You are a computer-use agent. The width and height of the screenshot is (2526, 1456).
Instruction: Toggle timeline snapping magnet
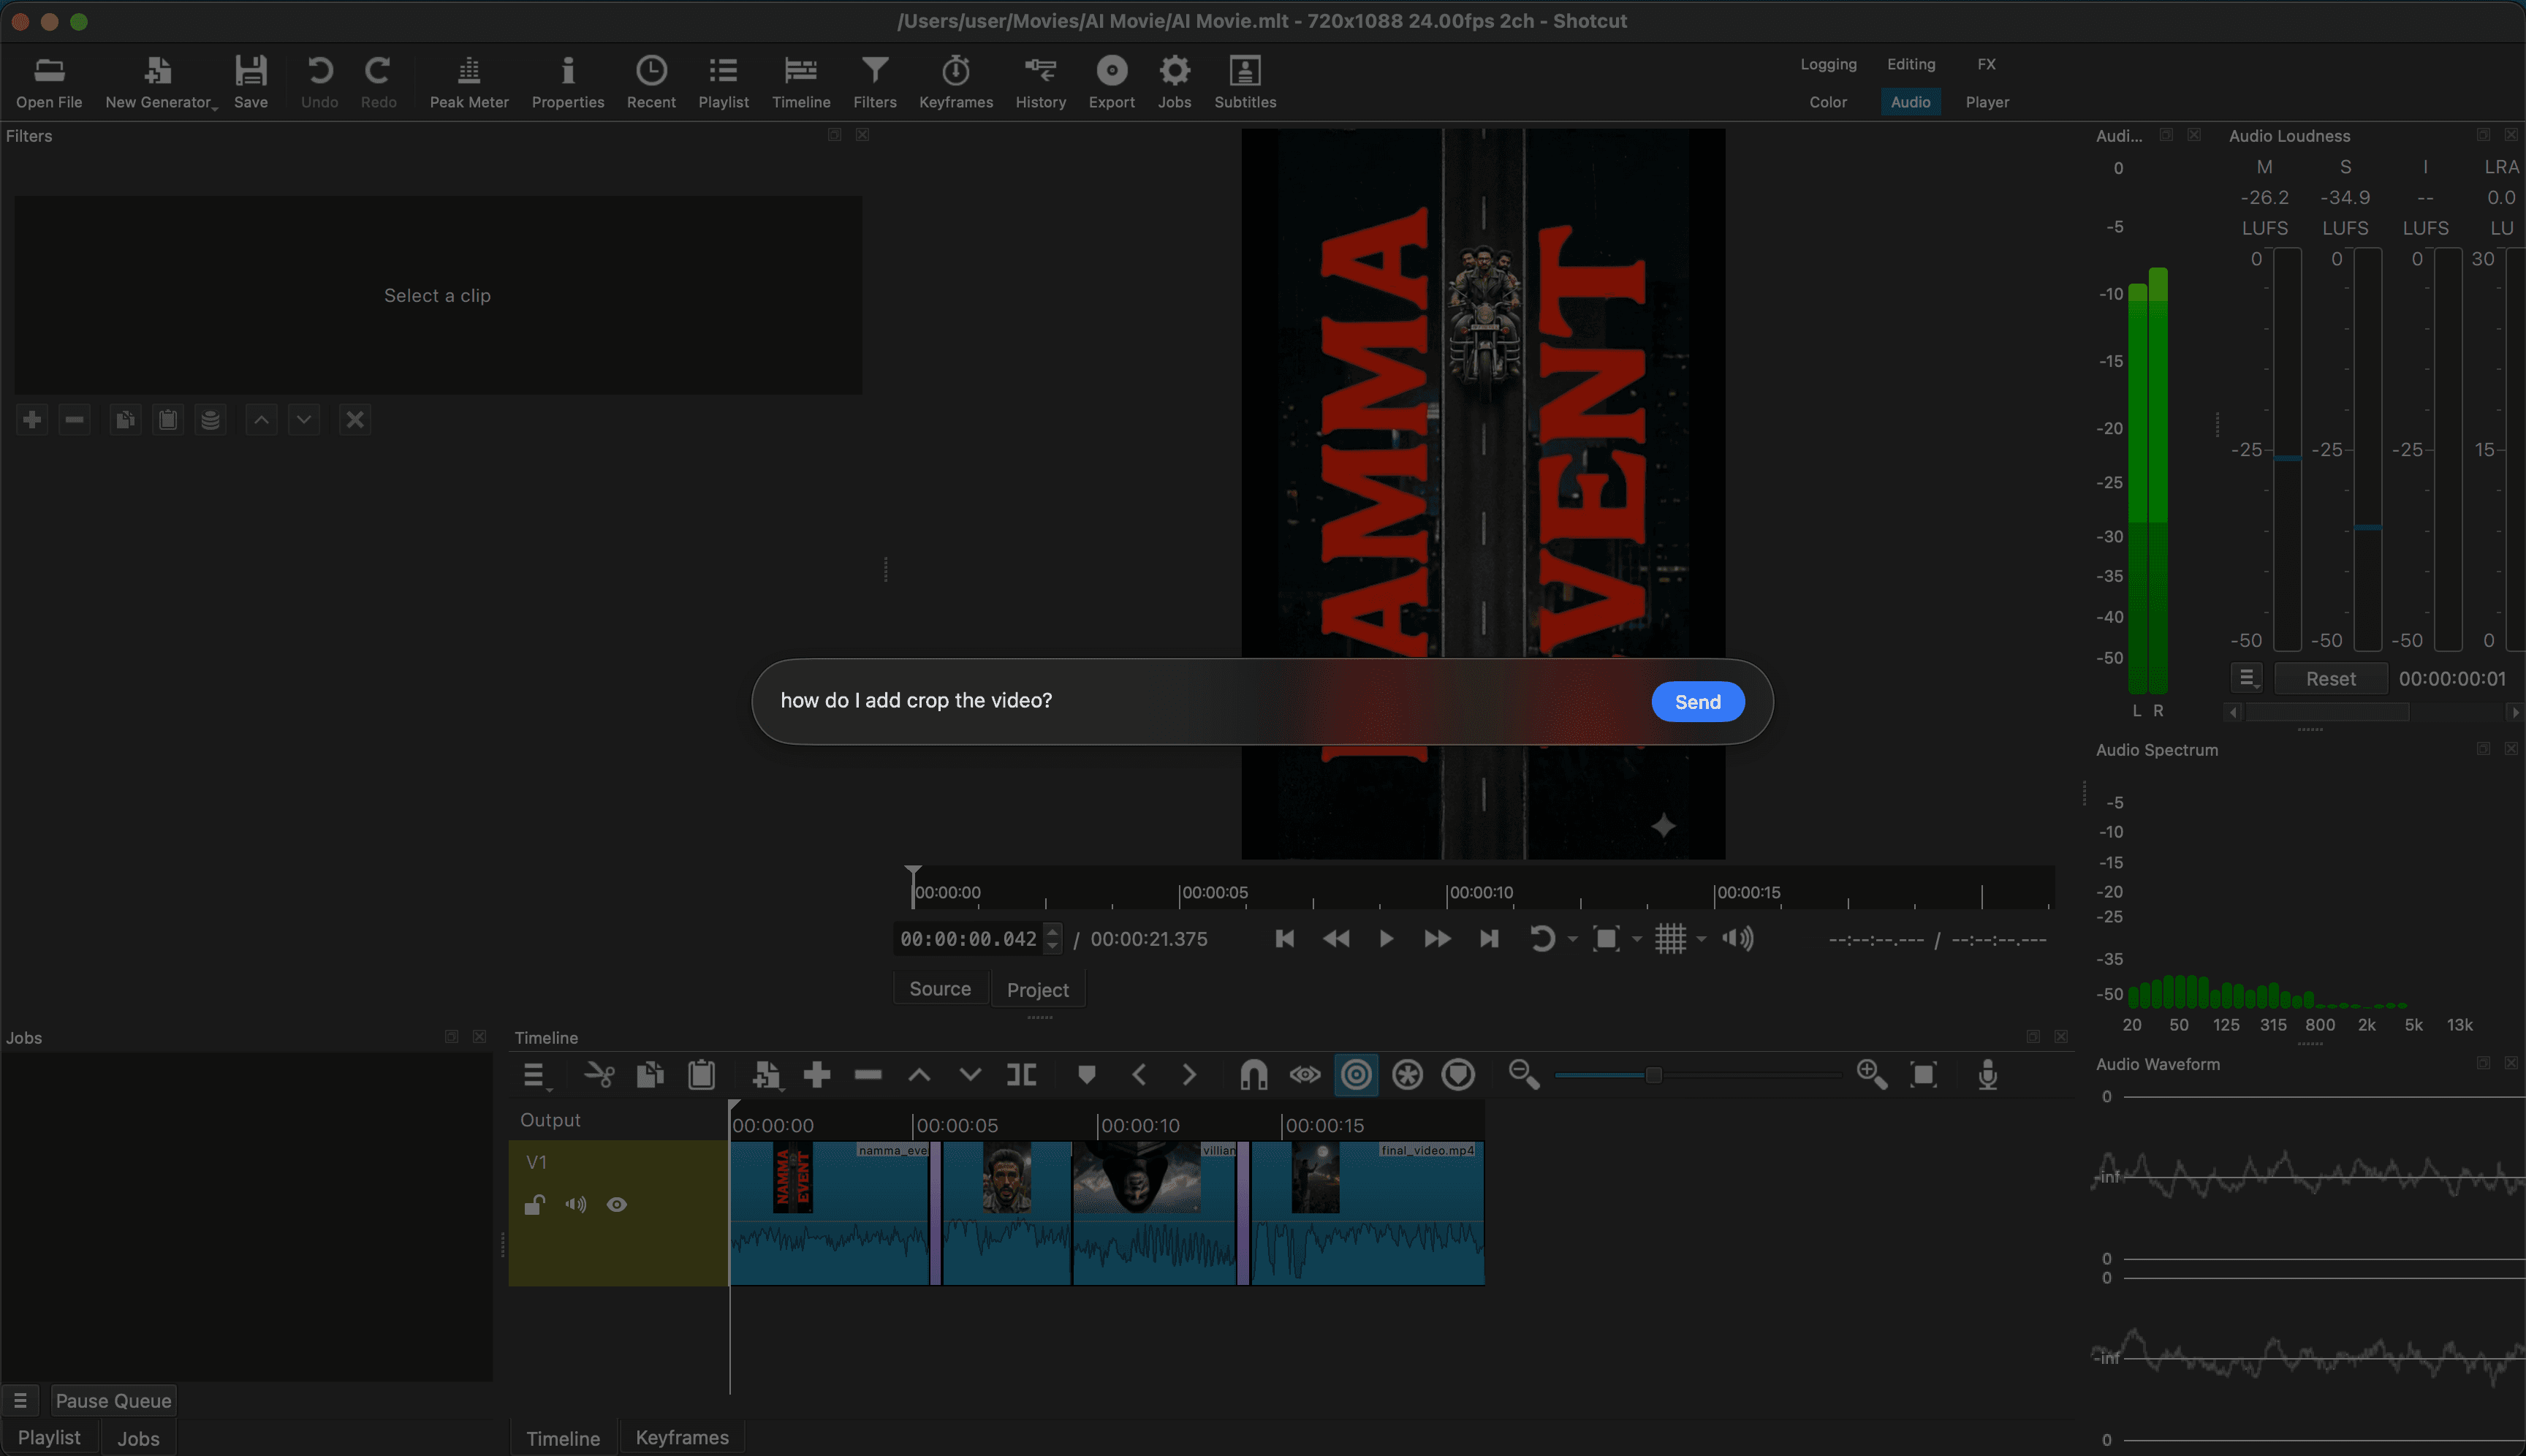tap(1253, 1075)
